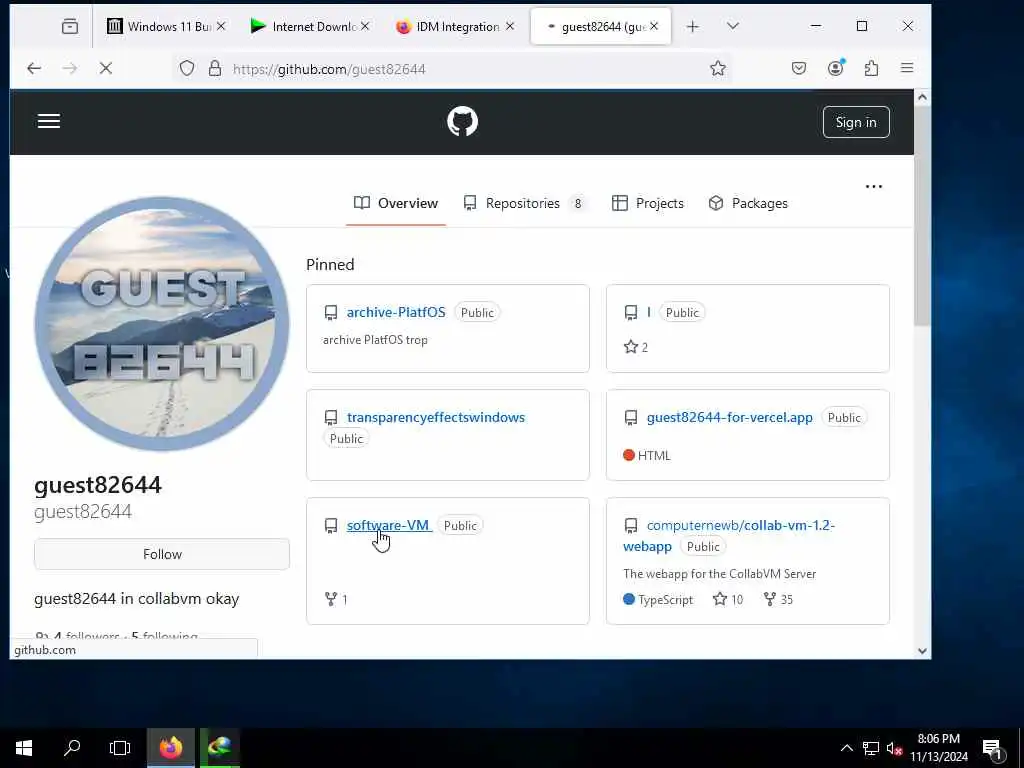Click the network tray icon
Image resolution: width=1024 pixels, height=768 pixels.
[871, 748]
